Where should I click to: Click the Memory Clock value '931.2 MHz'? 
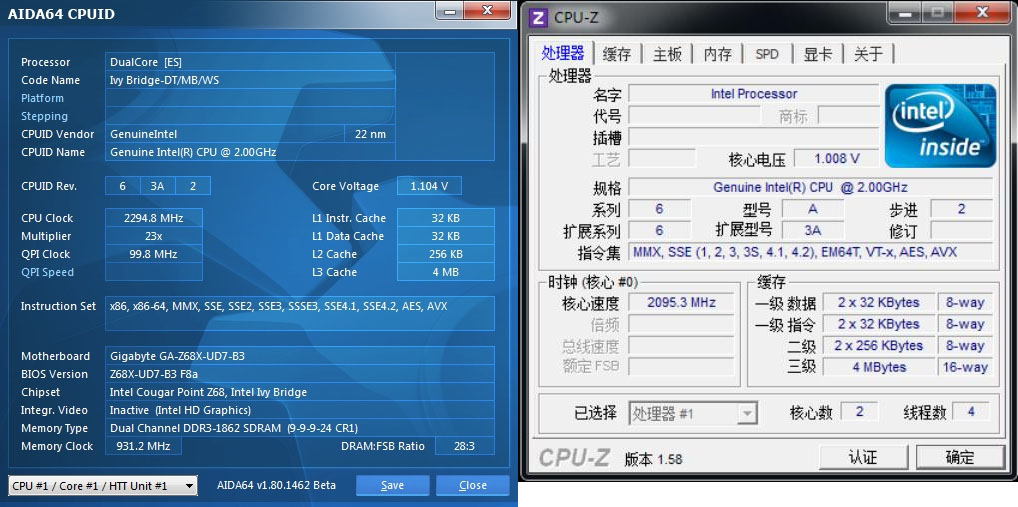(x=143, y=447)
